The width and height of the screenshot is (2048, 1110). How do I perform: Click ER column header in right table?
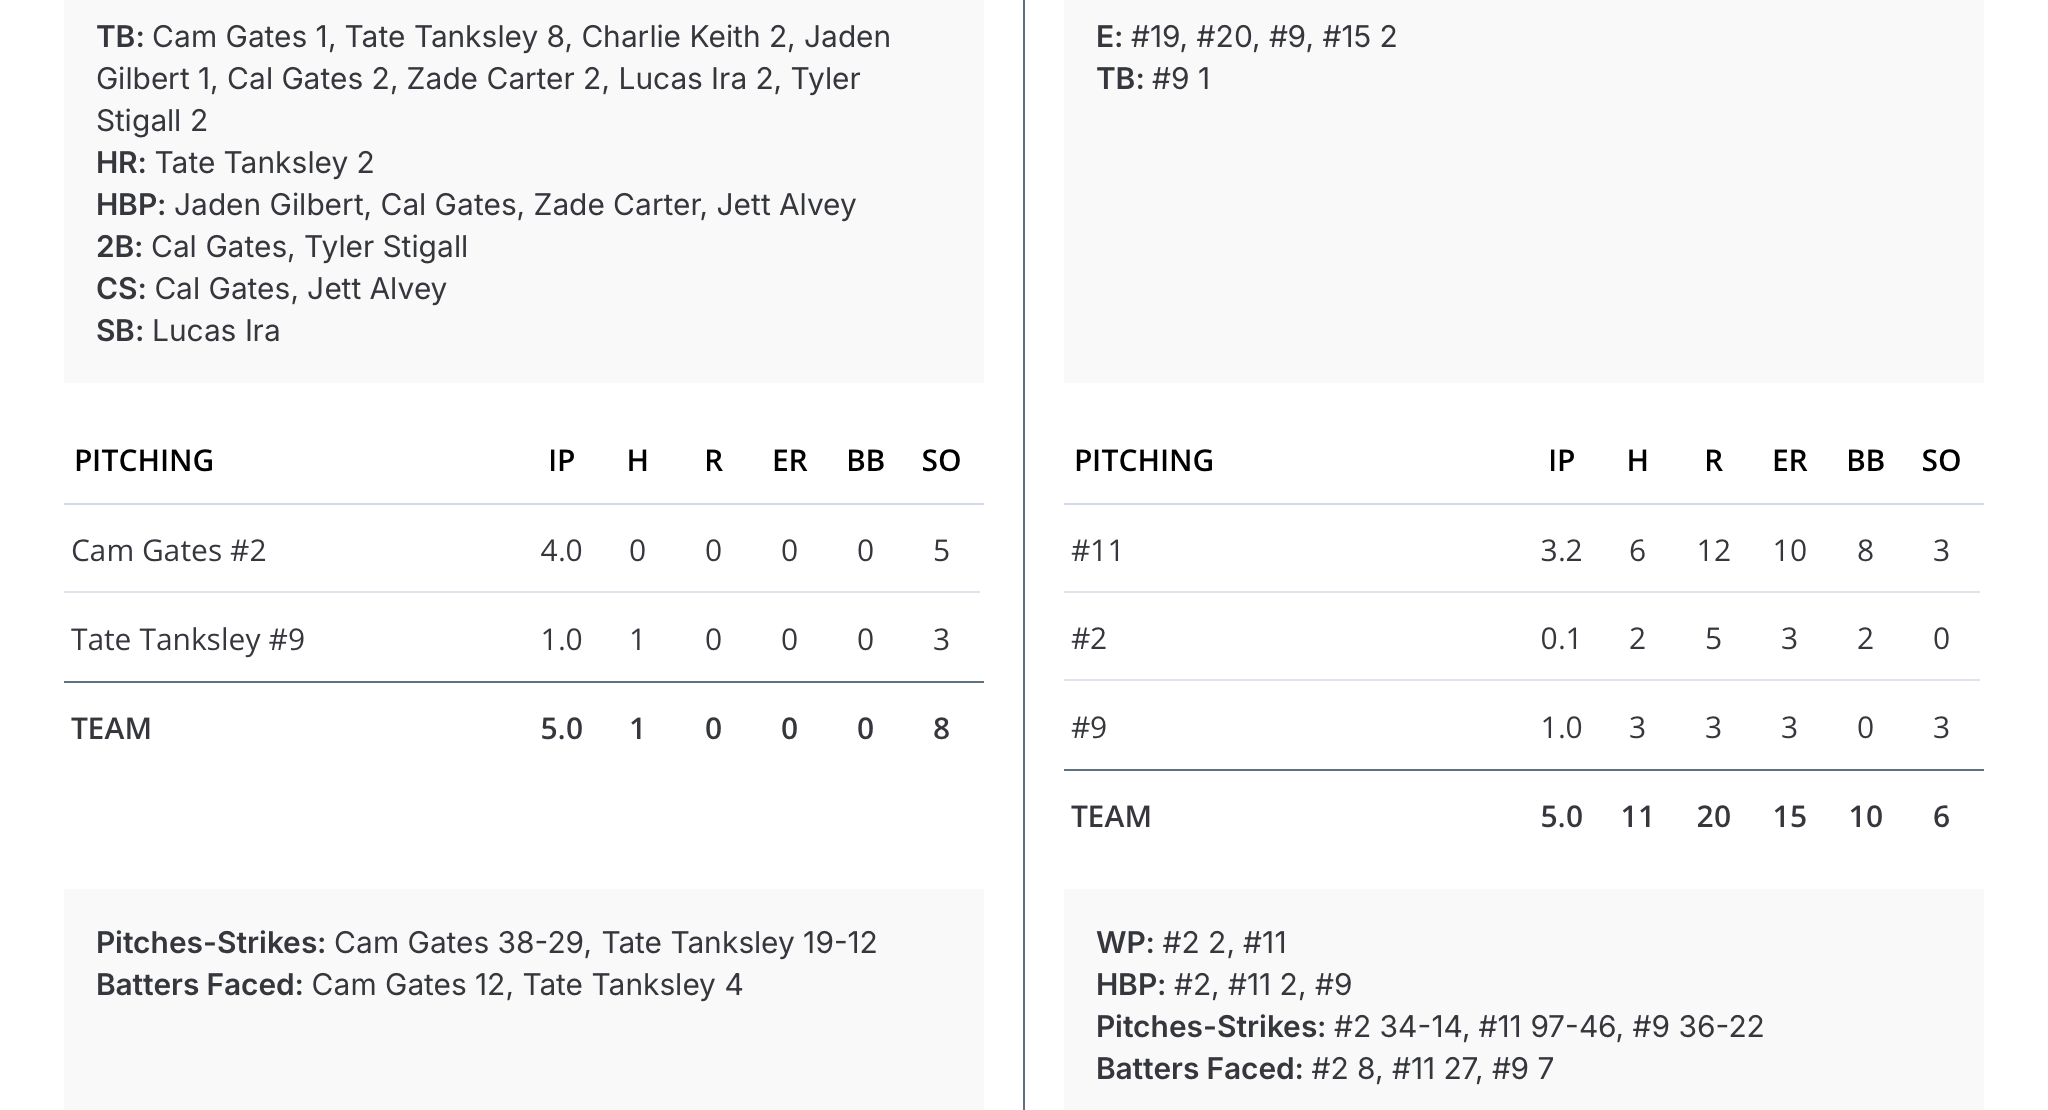(1789, 460)
